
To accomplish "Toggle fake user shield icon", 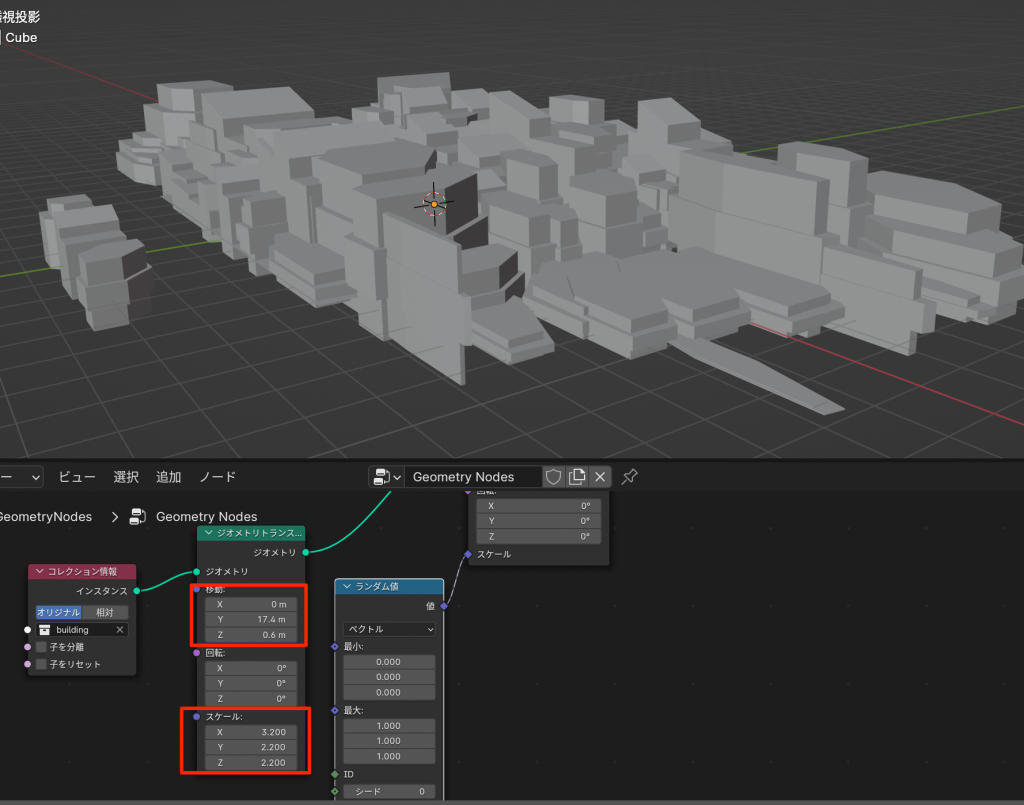I will point(554,477).
